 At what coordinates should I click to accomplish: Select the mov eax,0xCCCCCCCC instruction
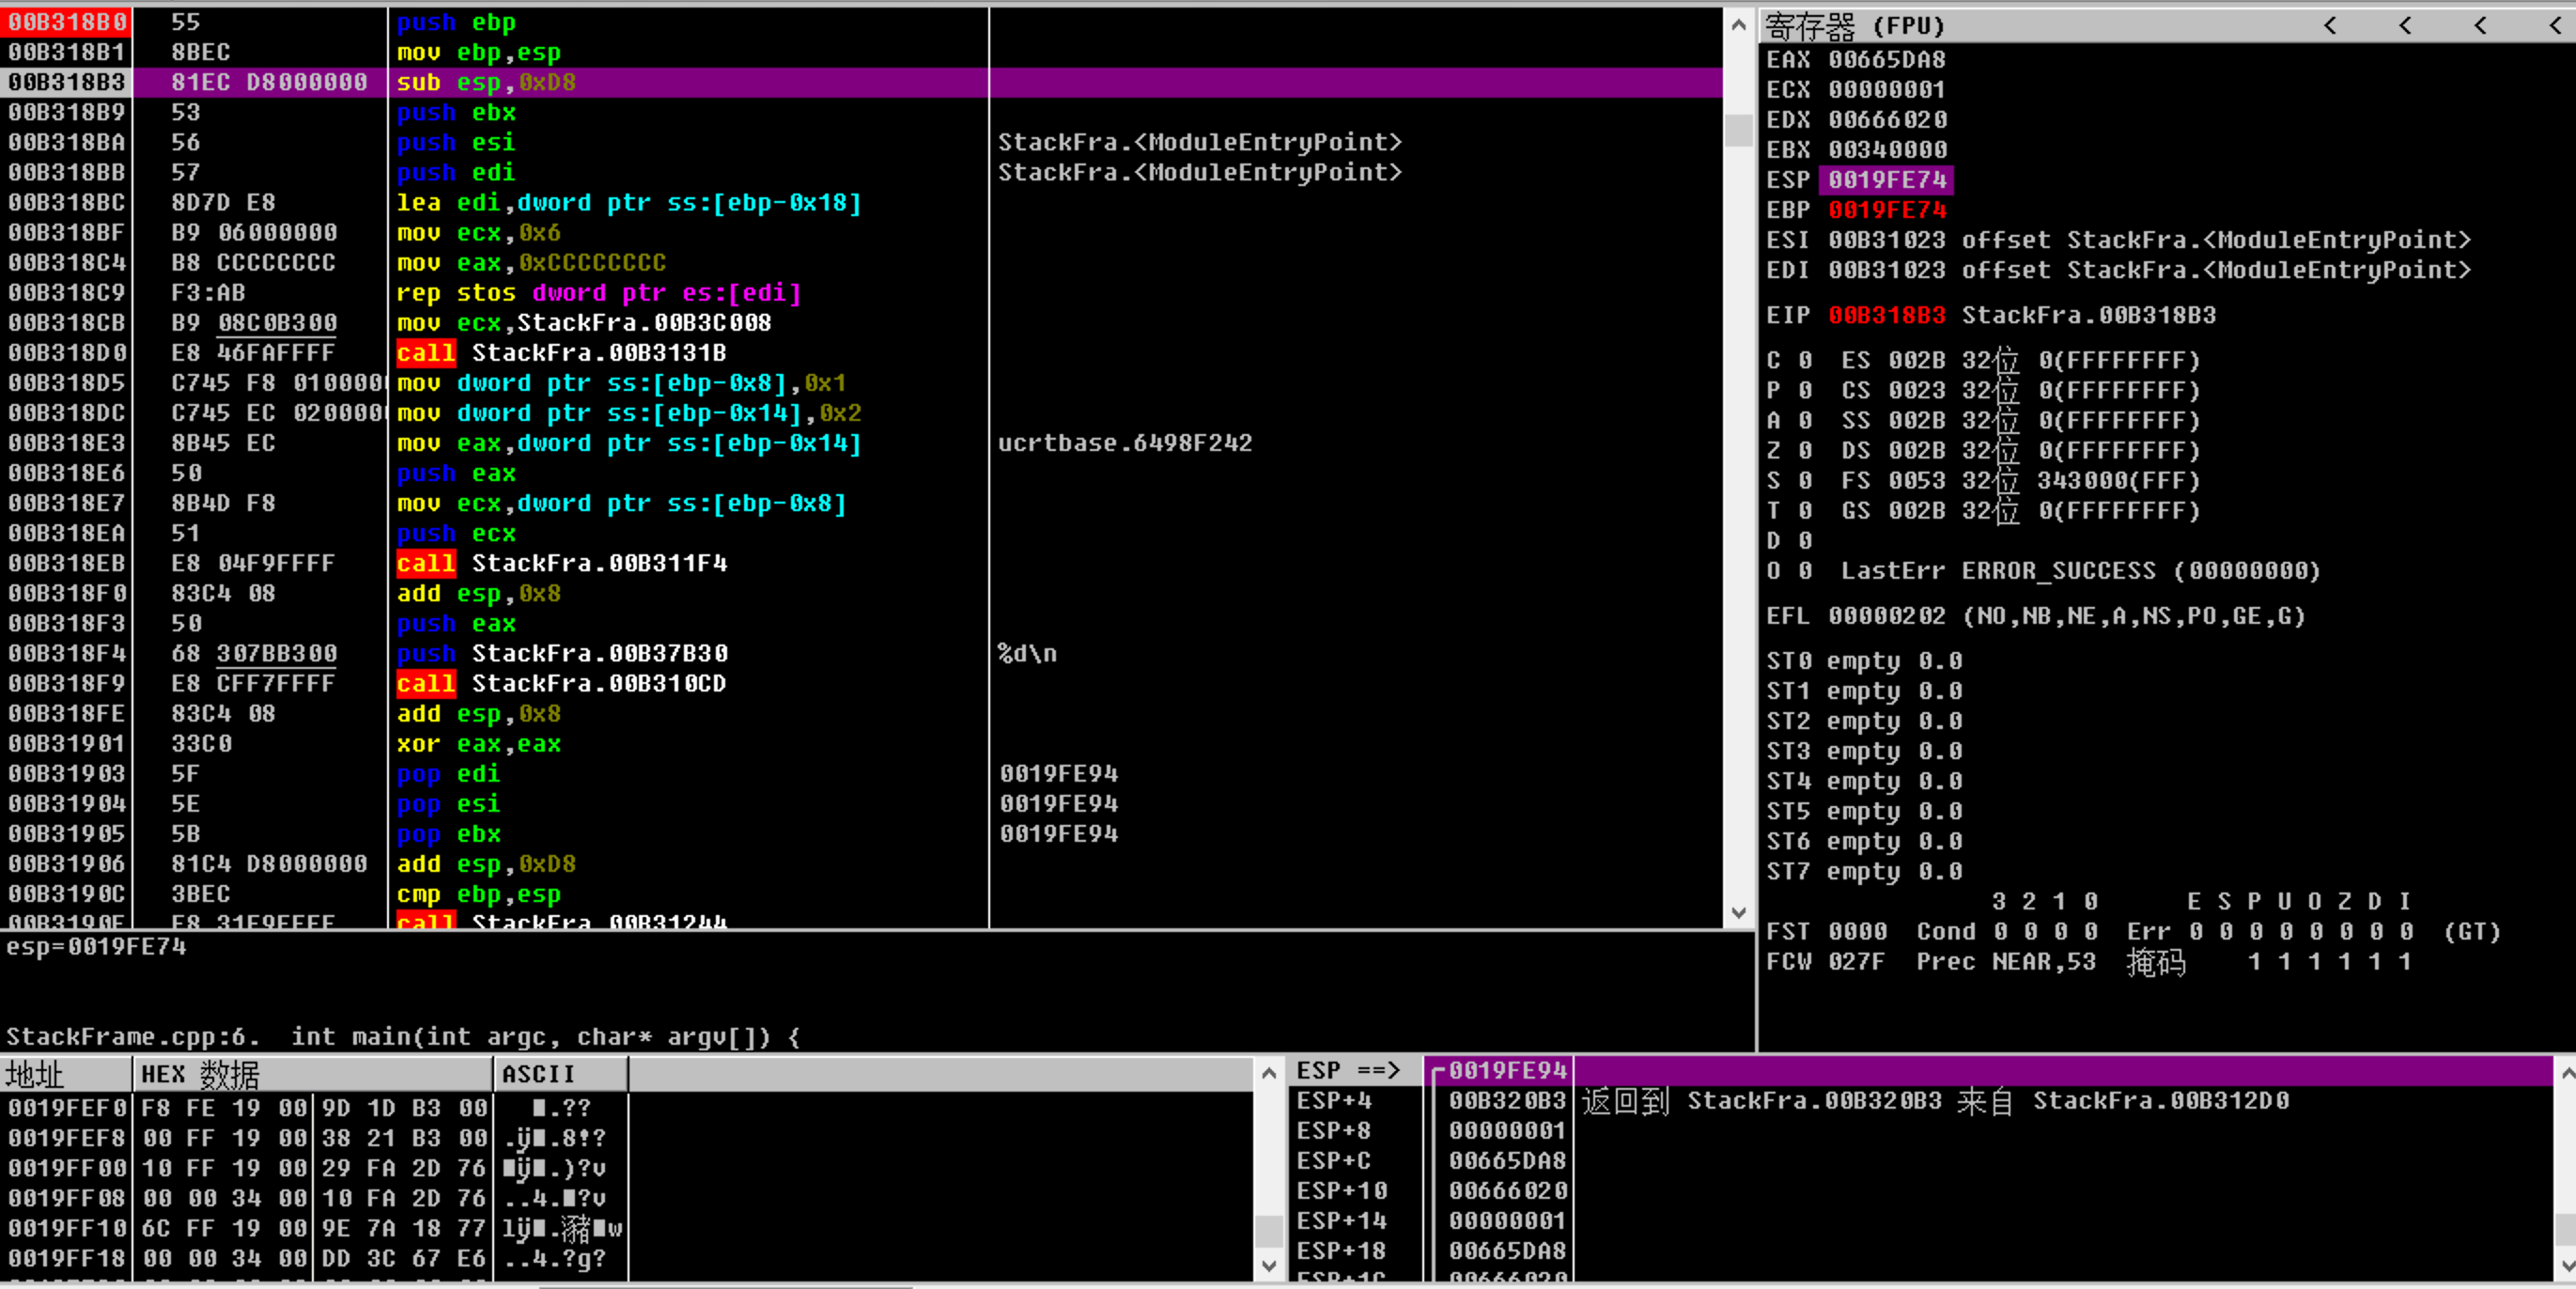[531, 262]
